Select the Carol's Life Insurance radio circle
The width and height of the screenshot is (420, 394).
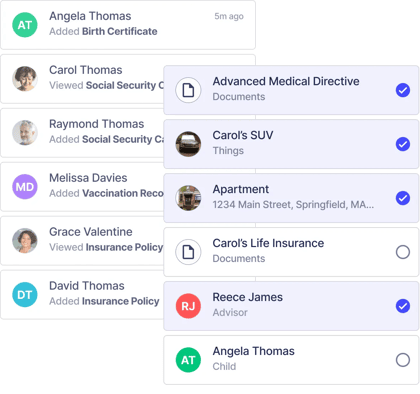click(403, 252)
